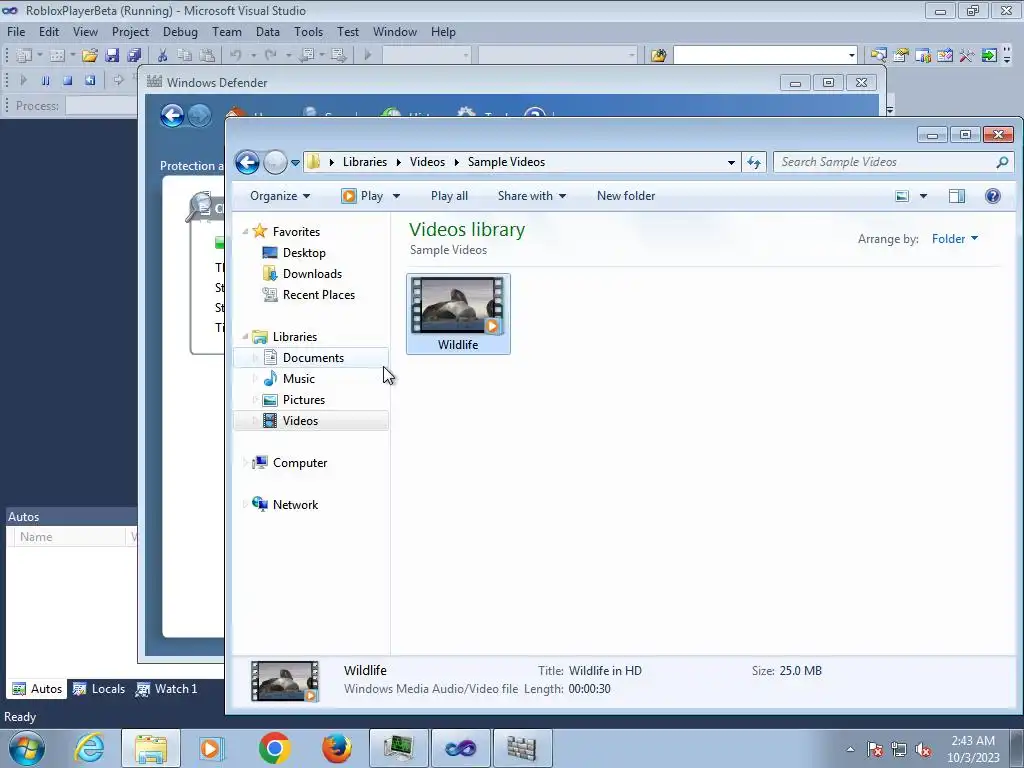This screenshot has height=768, width=1024.
Task: Click the Properties Window icon in Visual Studio
Action: [x=901, y=56]
